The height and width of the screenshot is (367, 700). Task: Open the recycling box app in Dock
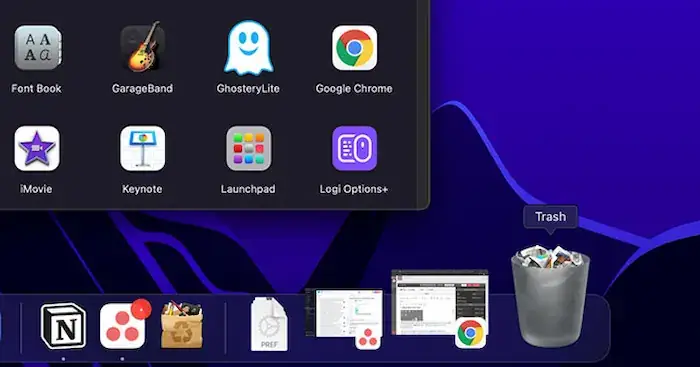click(x=182, y=325)
